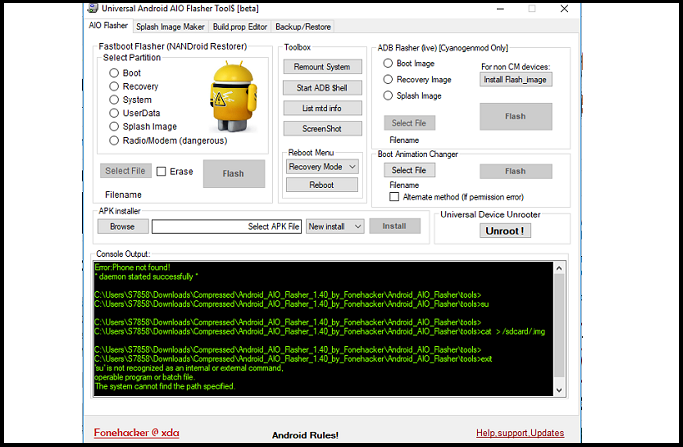Click console scrollbar down arrow
683x447 pixels.
[559, 390]
